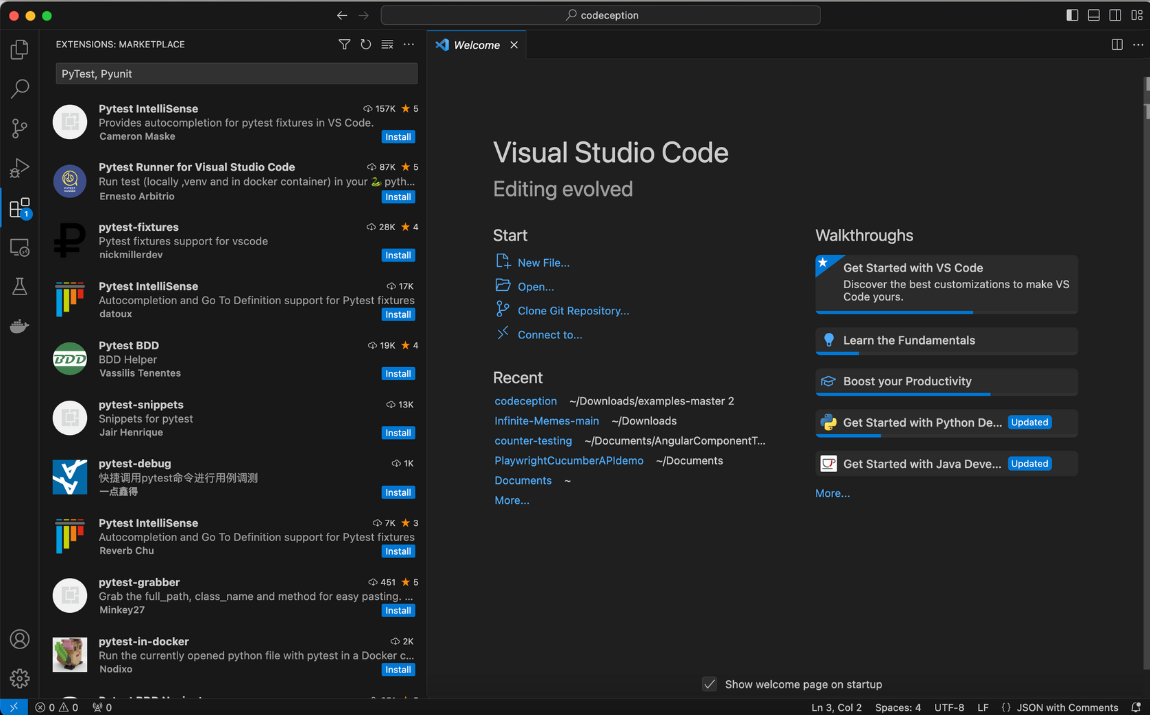Image resolution: width=1150 pixels, height=715 pixels.
Task: Open the Docker view in the activity bar
Action: pos(19,325)
